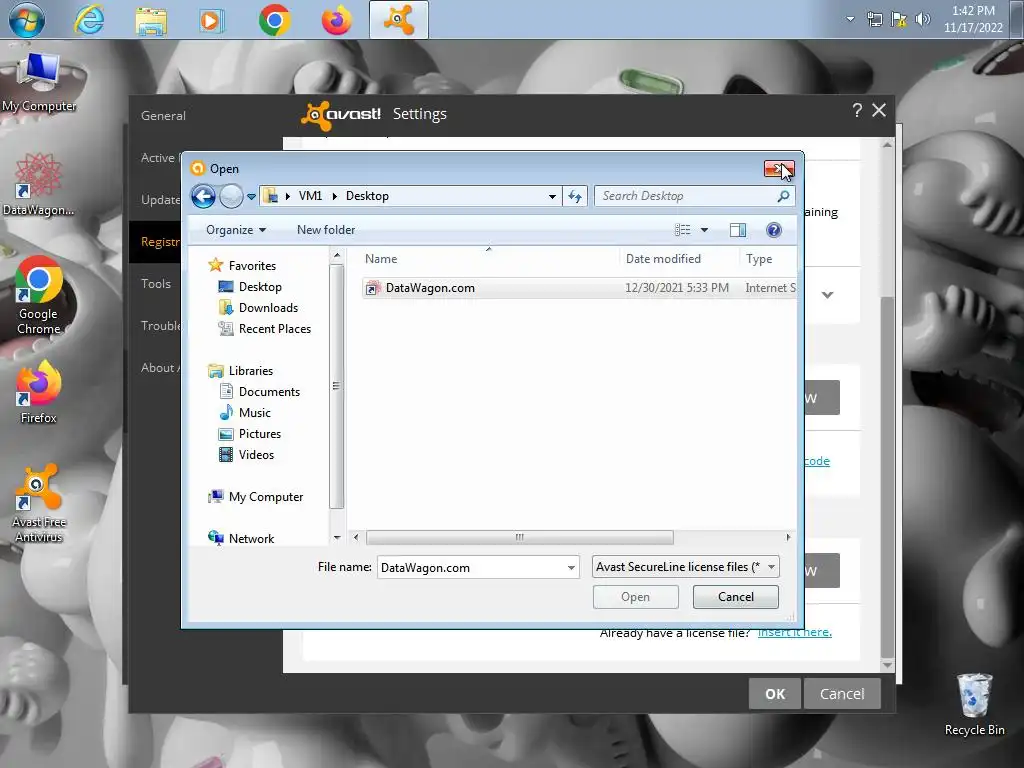Launch Internet Explorer from the taskbar

coord(89,20)
